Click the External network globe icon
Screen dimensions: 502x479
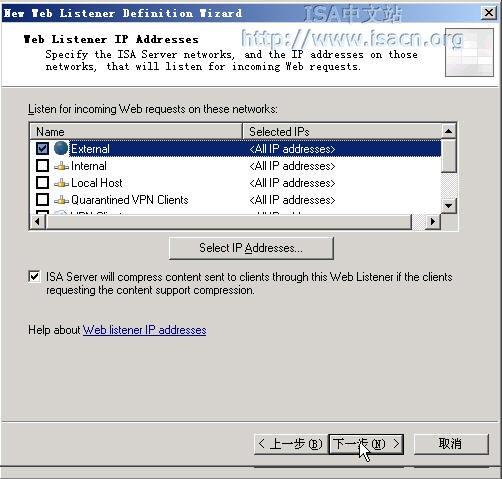click(61, 148)
